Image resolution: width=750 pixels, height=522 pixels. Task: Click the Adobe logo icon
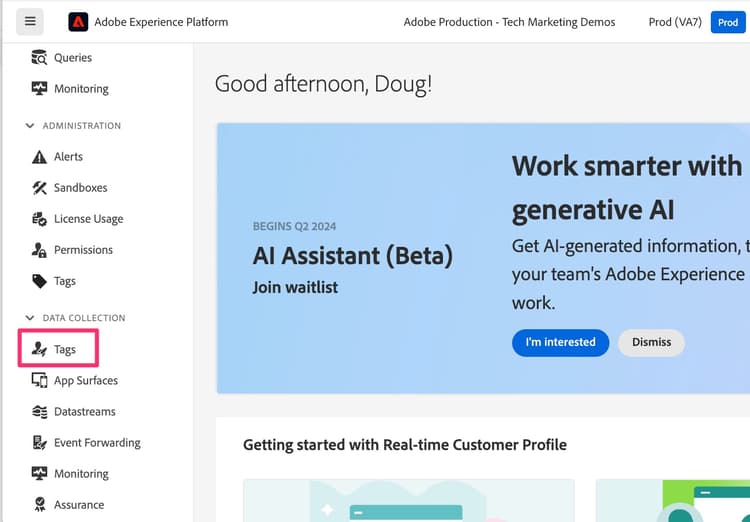(x=78, y=22)
